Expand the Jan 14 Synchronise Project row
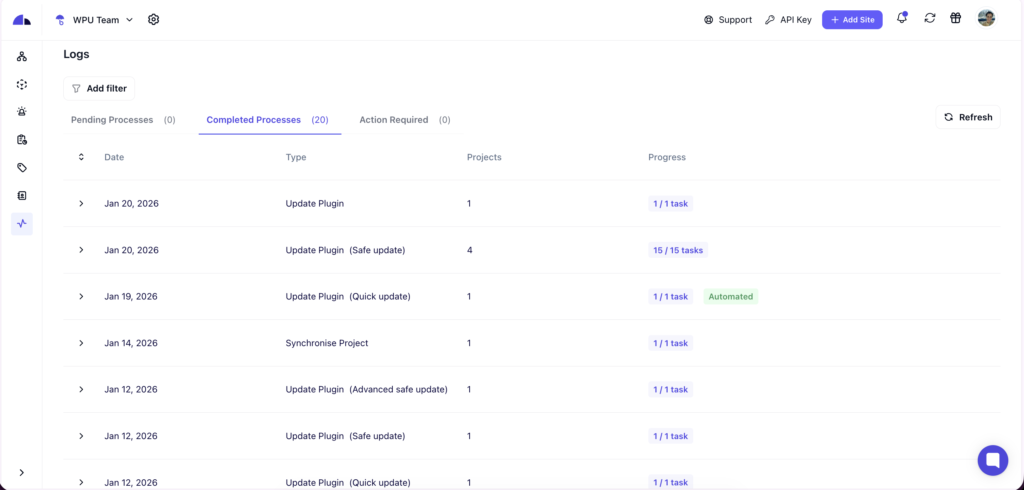This screenshot has width=1024, height=490. point(81,343)
